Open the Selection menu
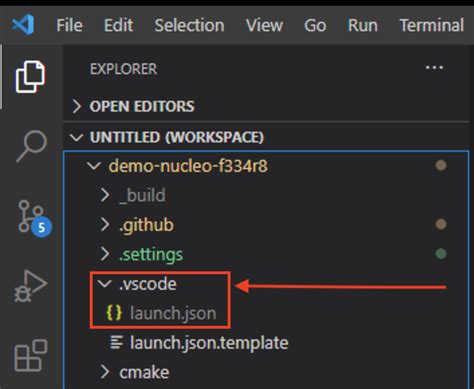The width and height of the screenshot is (474, 389). coord(189,25)
